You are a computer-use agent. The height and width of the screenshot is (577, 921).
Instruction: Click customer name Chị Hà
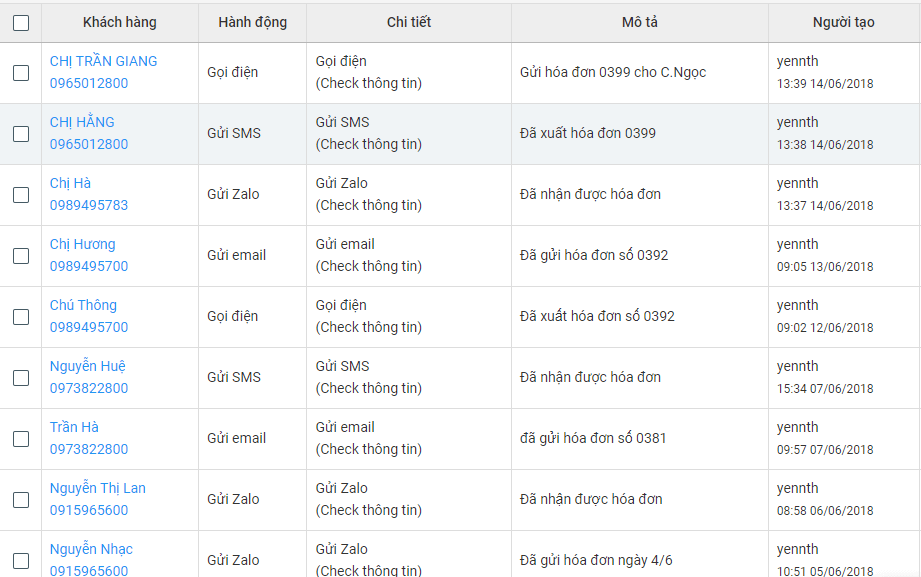[x=70, y=183]
